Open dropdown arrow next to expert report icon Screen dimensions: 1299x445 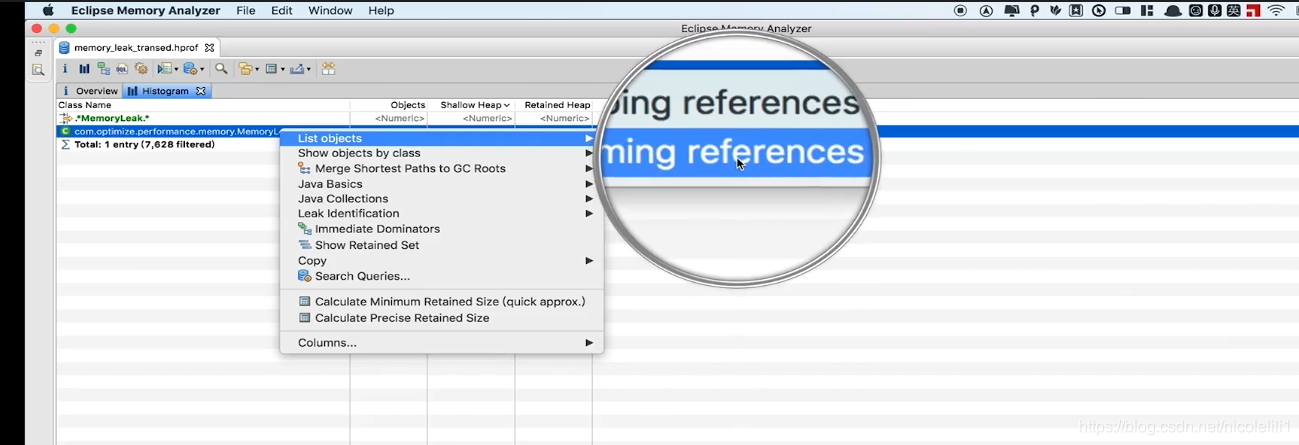click(x=176, y=70)
